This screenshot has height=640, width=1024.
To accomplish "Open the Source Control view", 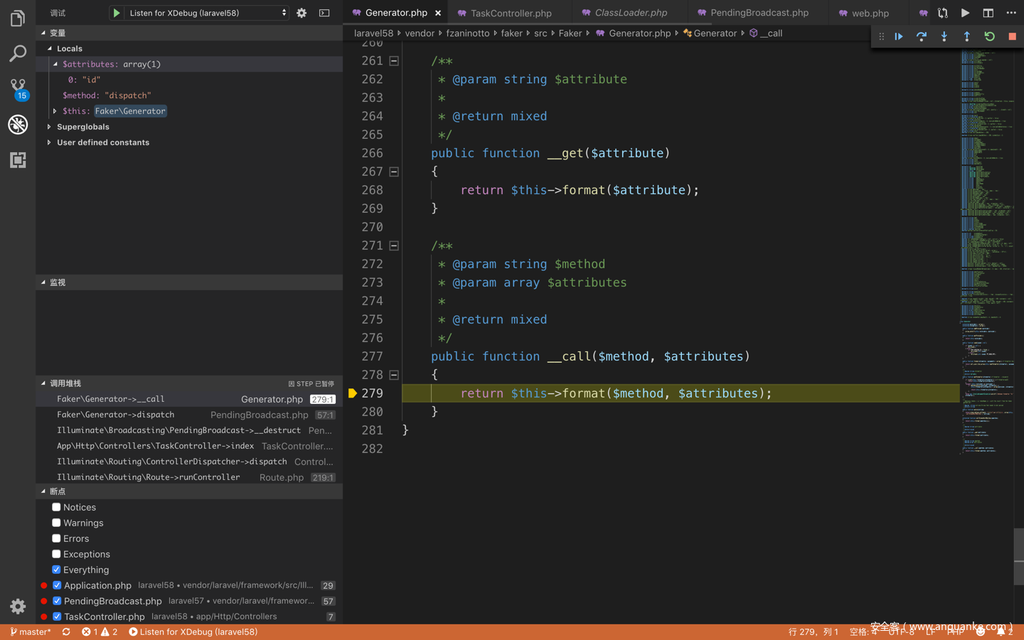I will pos(17,88).
